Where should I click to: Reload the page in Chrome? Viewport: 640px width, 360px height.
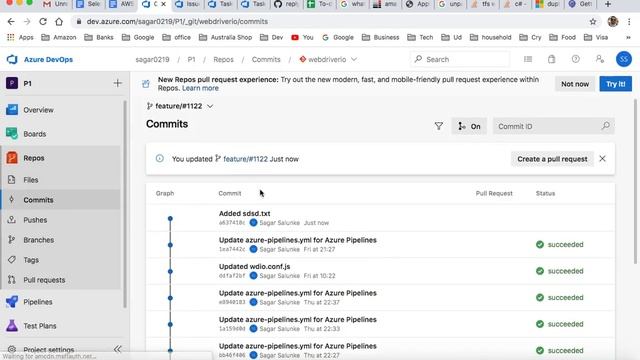click(x=43, y=22)
